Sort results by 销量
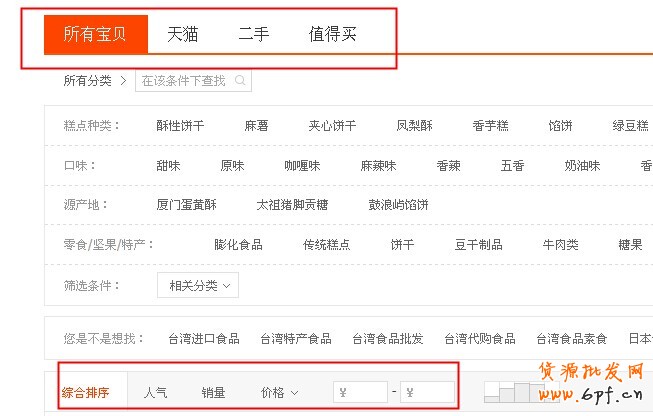Image resolution: width=653 pixels, height=416 pixels. pyautogui.click(x=213, y=393)
